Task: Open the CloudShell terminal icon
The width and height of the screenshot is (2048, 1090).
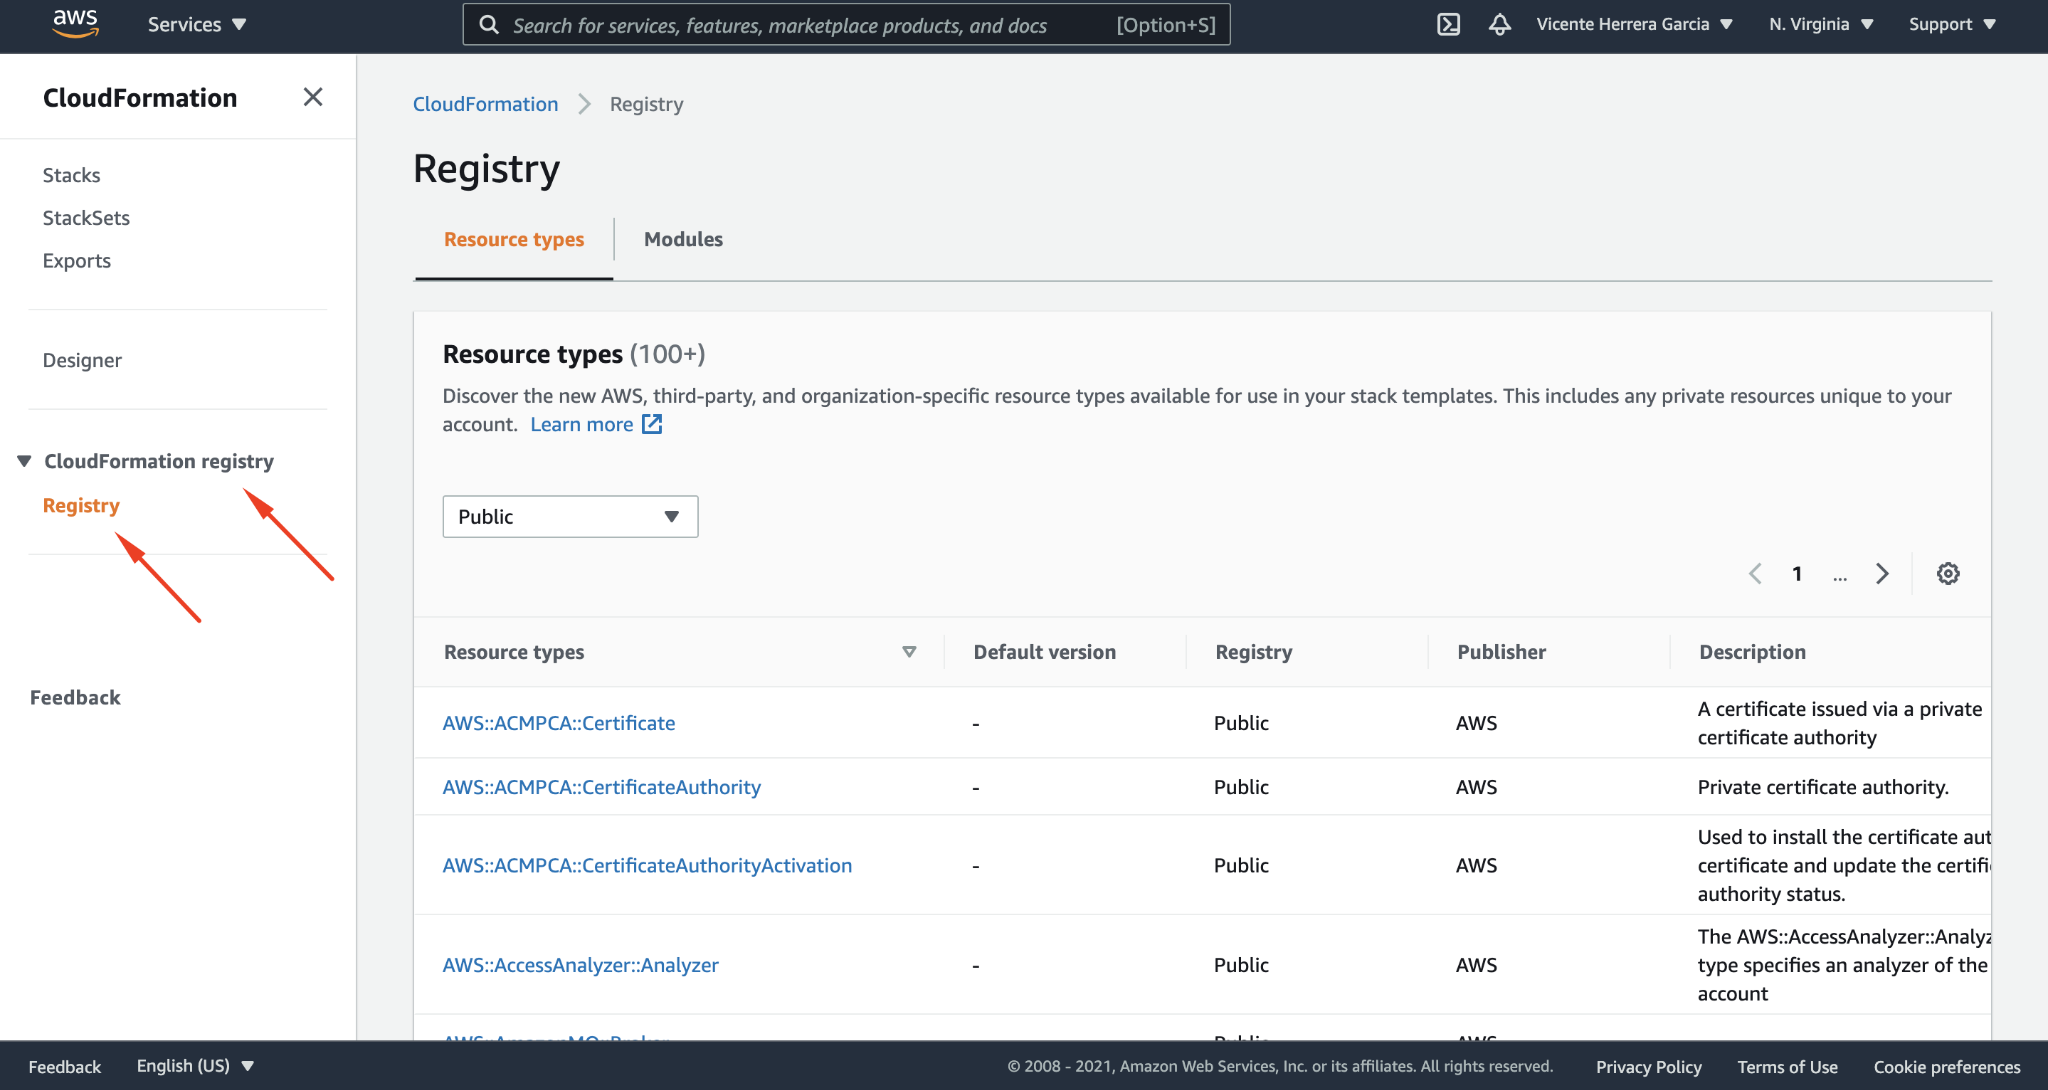Action: click(1448, 25)
